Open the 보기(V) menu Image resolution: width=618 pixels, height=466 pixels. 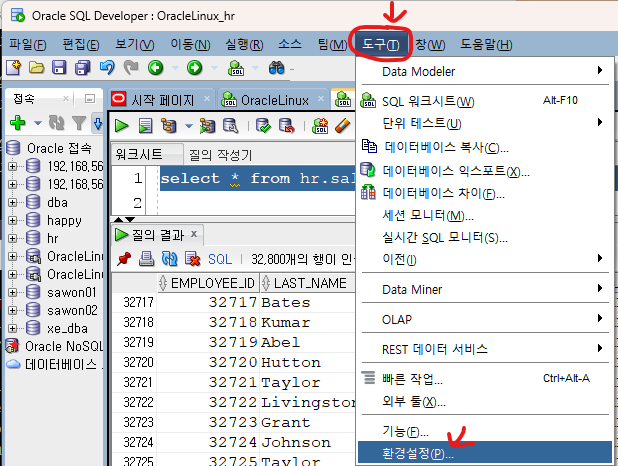134,45
